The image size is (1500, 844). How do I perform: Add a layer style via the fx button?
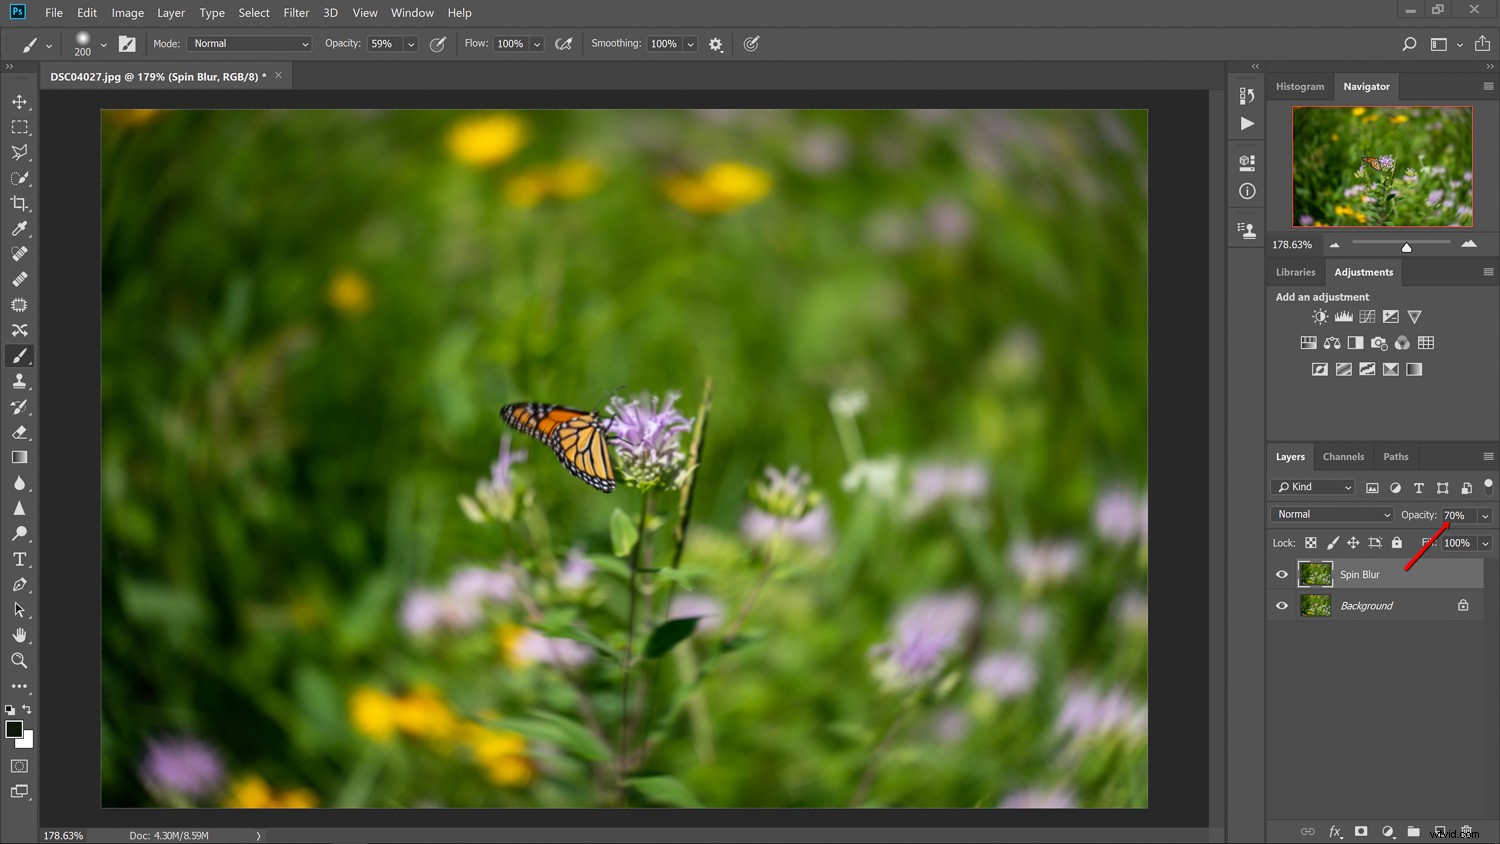(x=1335, y=831)
